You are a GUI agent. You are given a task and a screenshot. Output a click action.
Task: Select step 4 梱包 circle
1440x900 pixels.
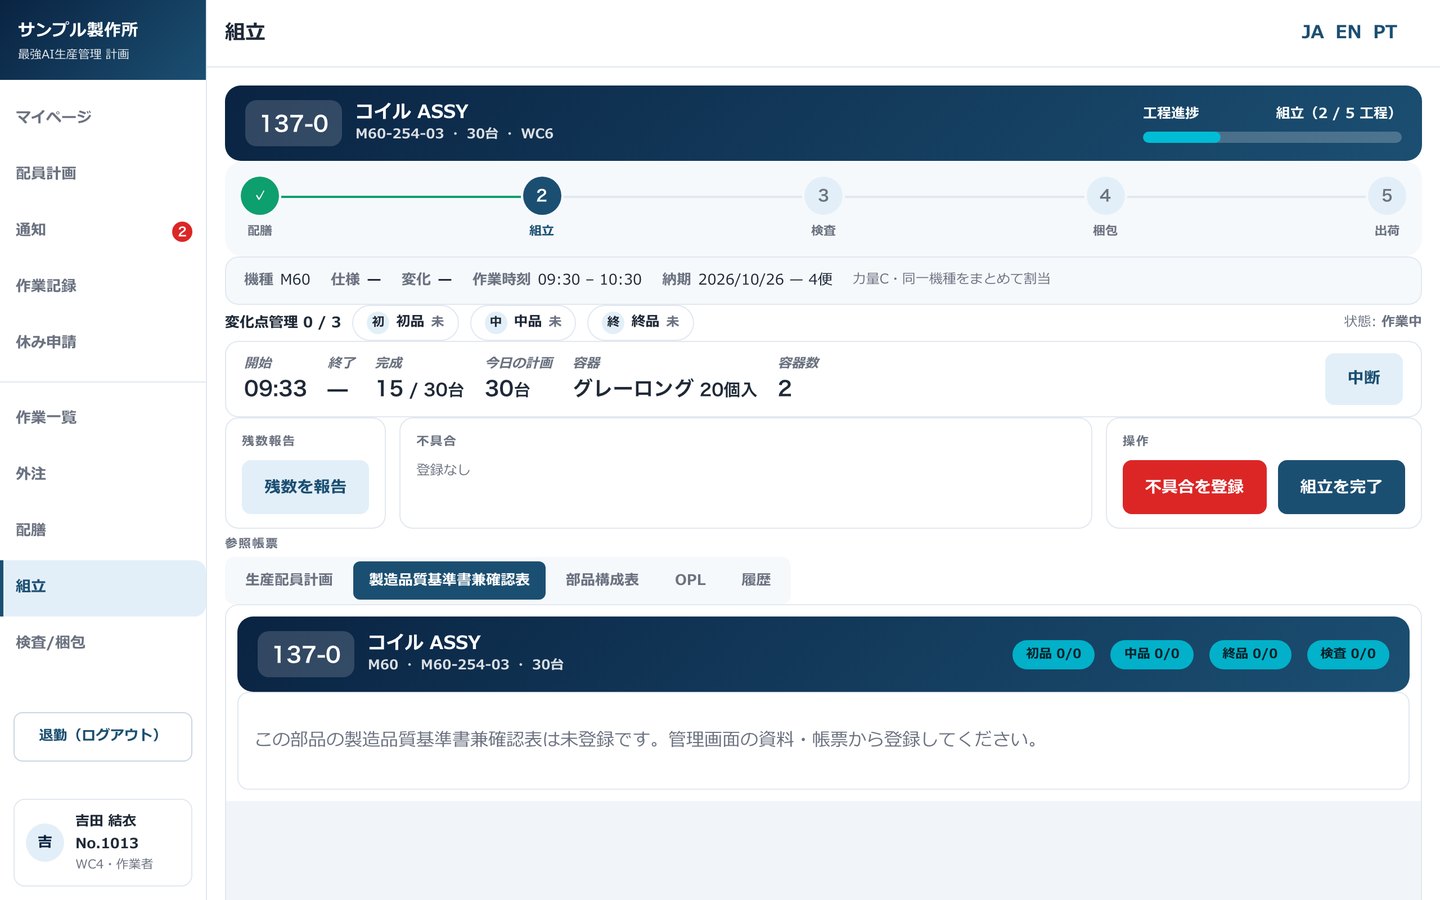[x=1105, y=196]
